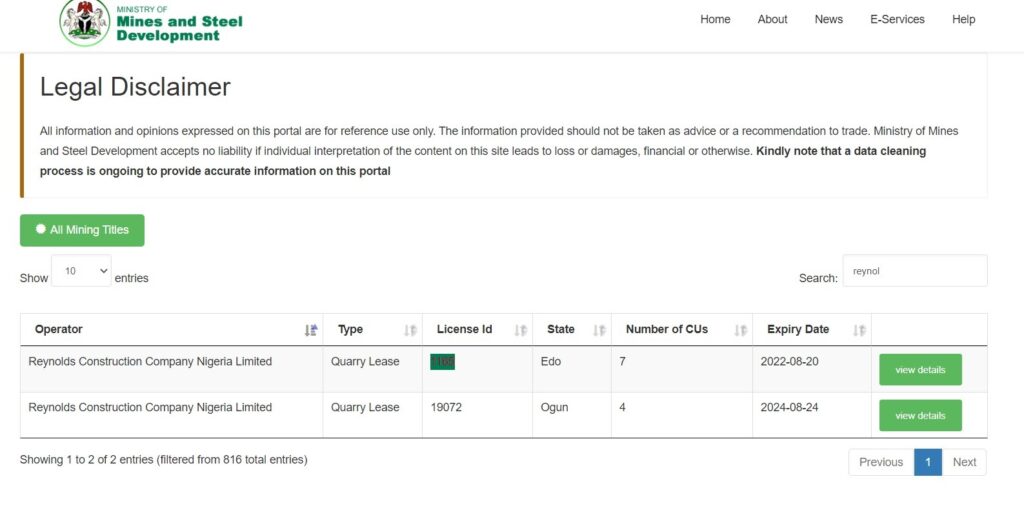Click the CU count 7 cell

622,361
